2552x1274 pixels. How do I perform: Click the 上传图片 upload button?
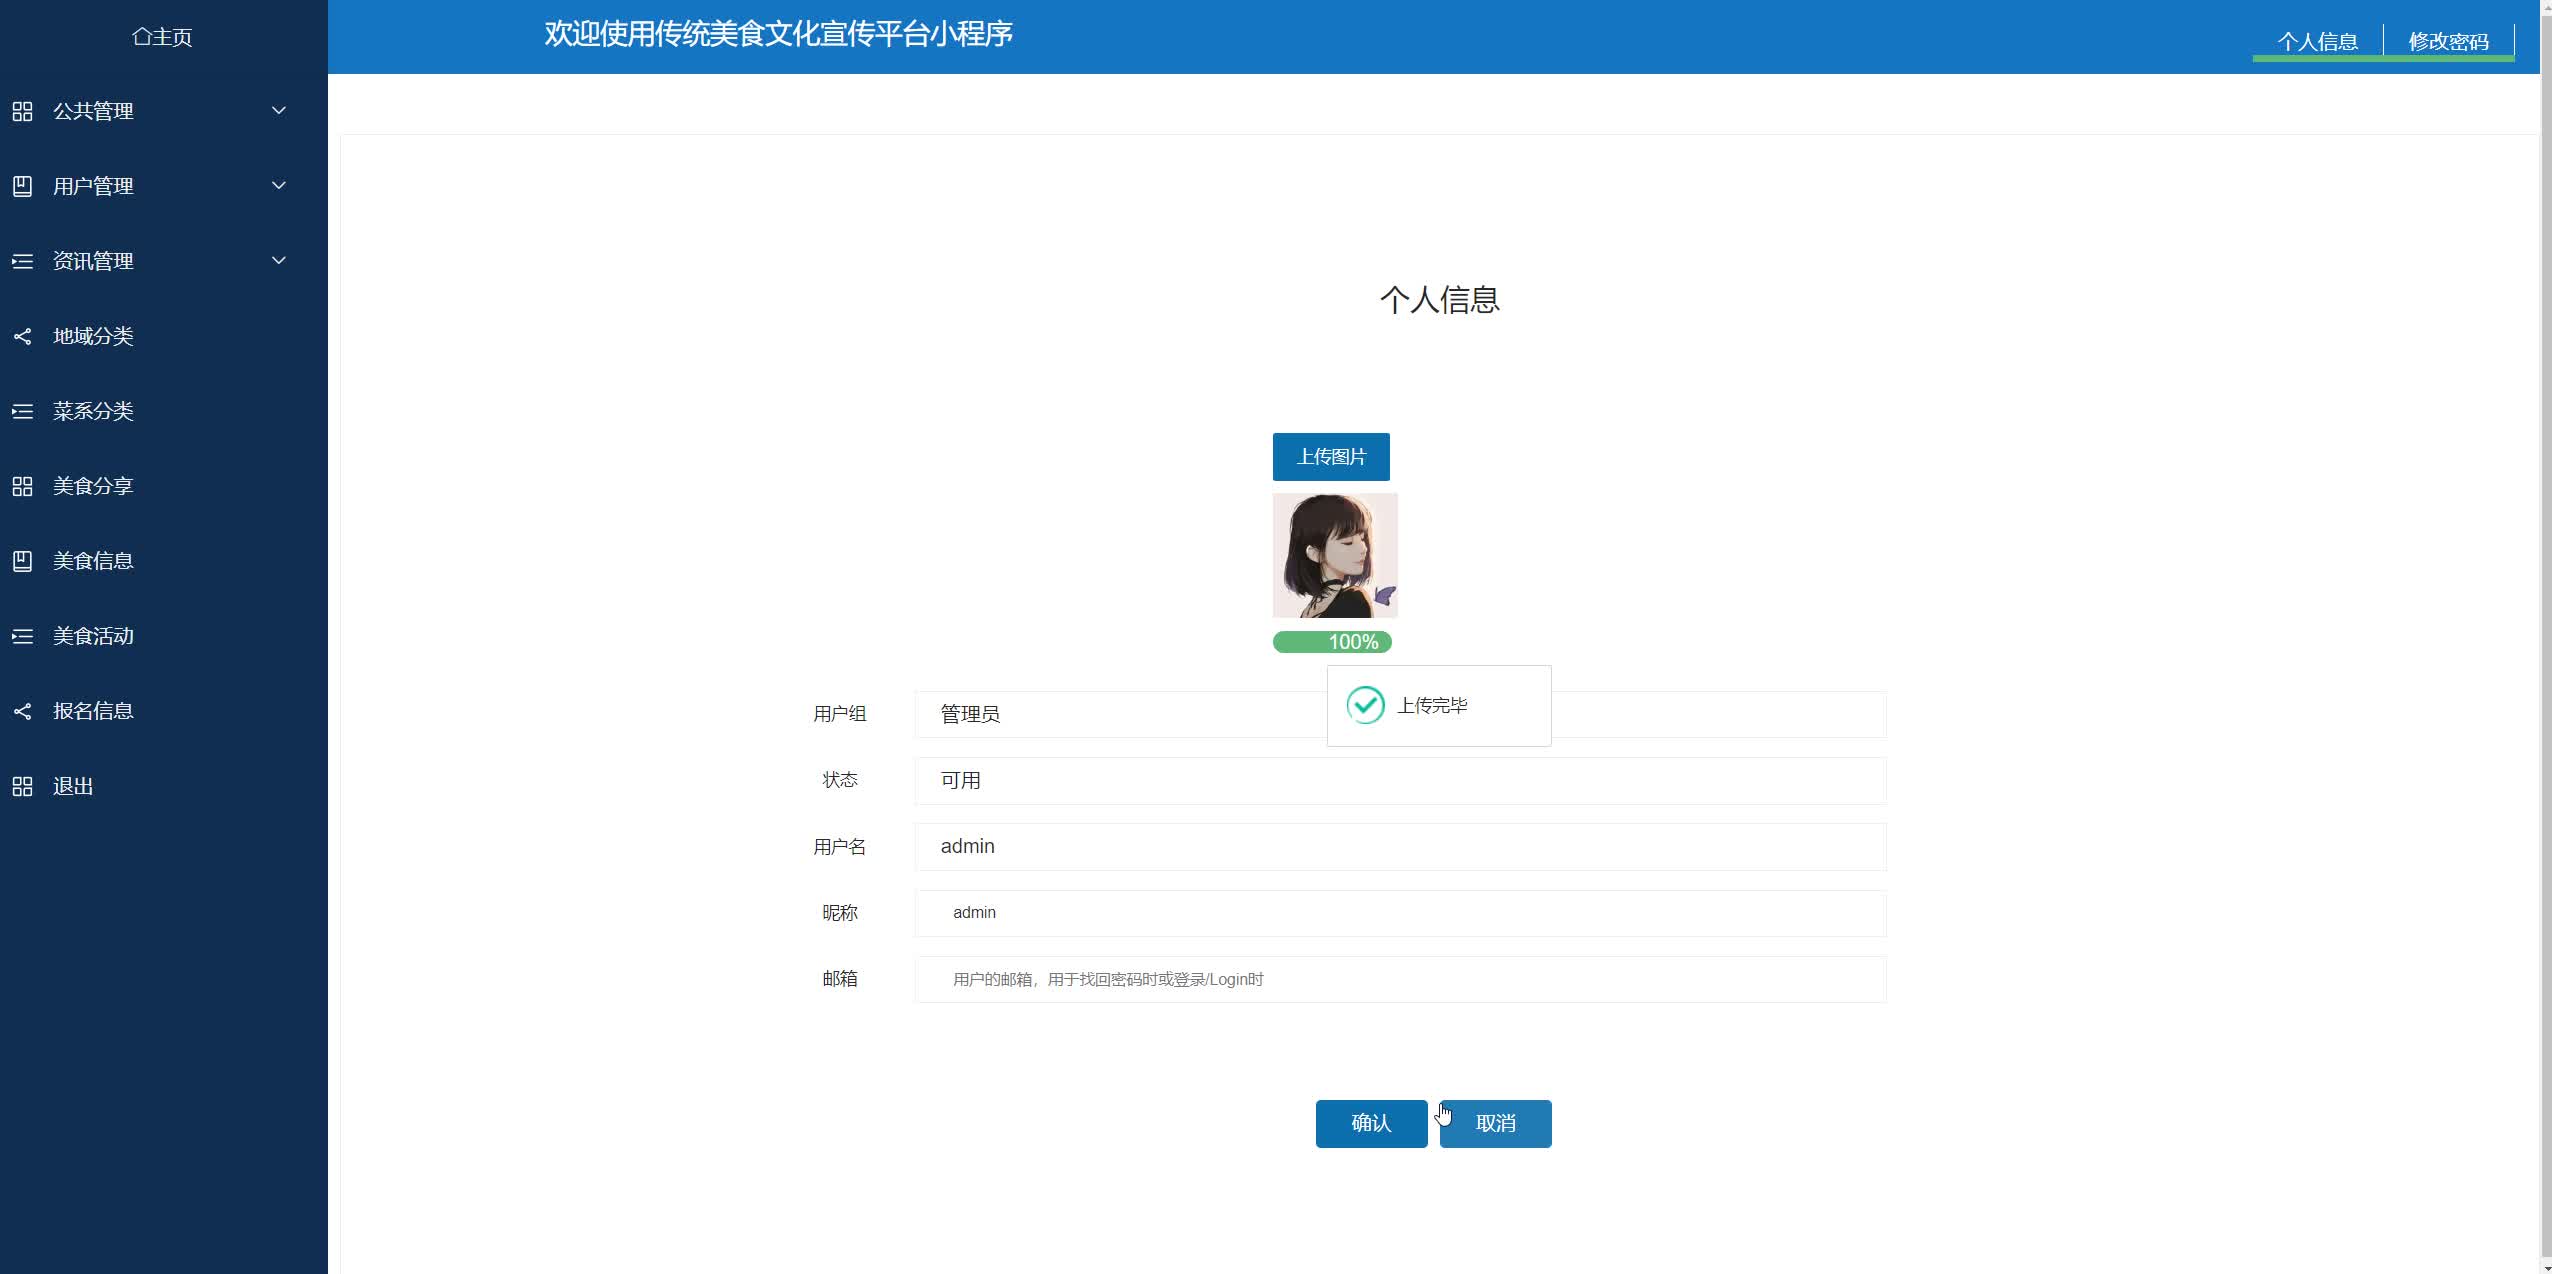1331,456
